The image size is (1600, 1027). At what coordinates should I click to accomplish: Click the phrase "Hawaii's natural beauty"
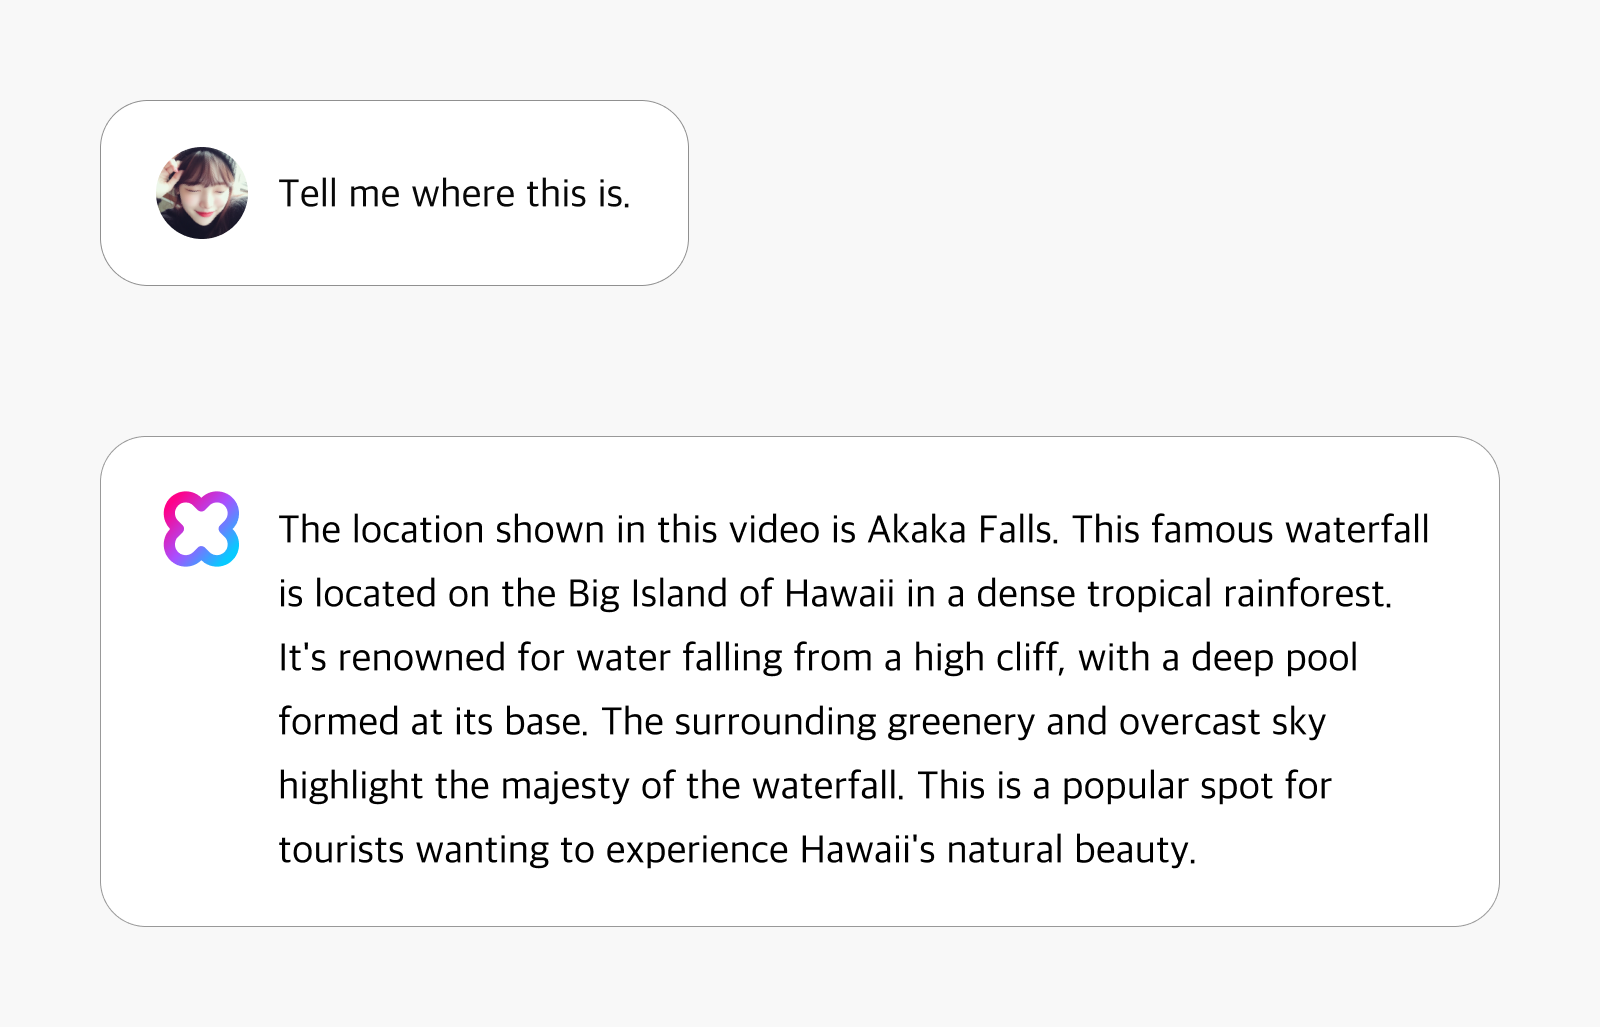998,849
